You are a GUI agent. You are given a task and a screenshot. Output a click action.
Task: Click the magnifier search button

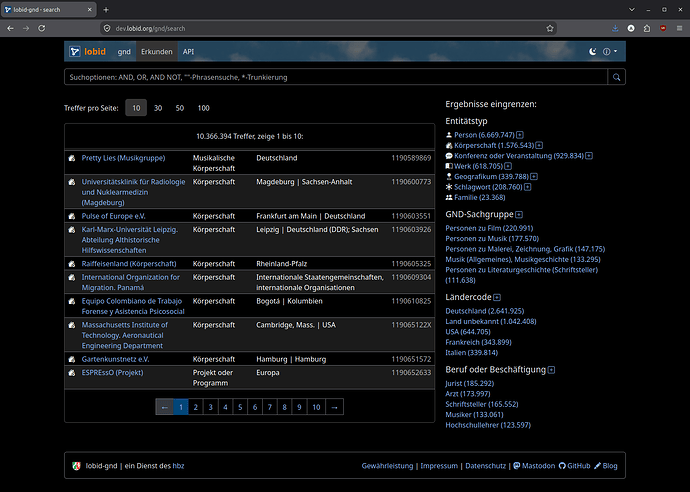(x=617, y=77)
